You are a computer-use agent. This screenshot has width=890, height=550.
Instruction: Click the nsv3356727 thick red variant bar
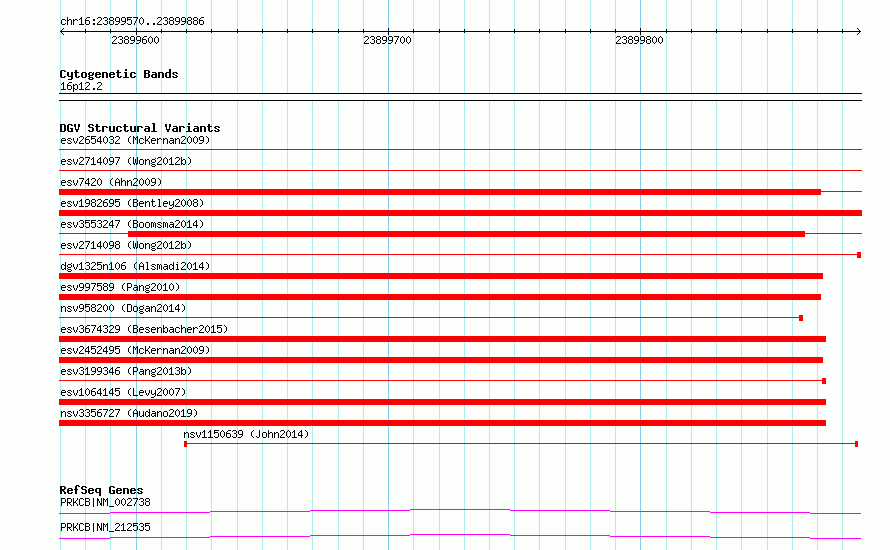442,423
